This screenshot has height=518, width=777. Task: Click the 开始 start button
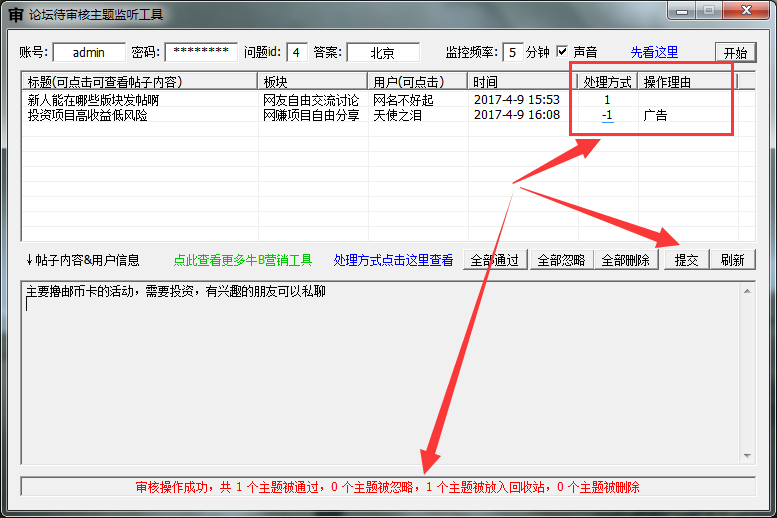[x=735, y=53]
